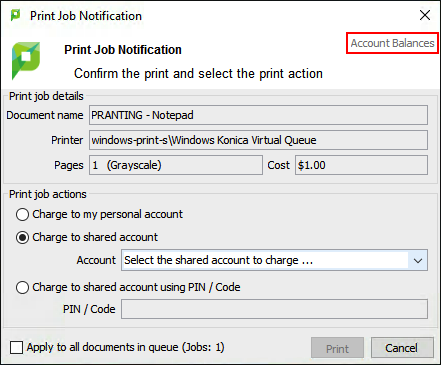Click the 'Print job details' group label
Screen dimensions: 441x365
(x=46, y=96)
